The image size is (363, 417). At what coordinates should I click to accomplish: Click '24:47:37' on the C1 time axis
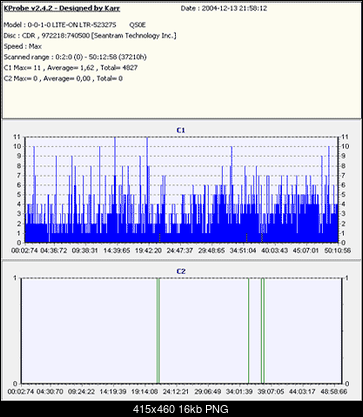(180, 250)
